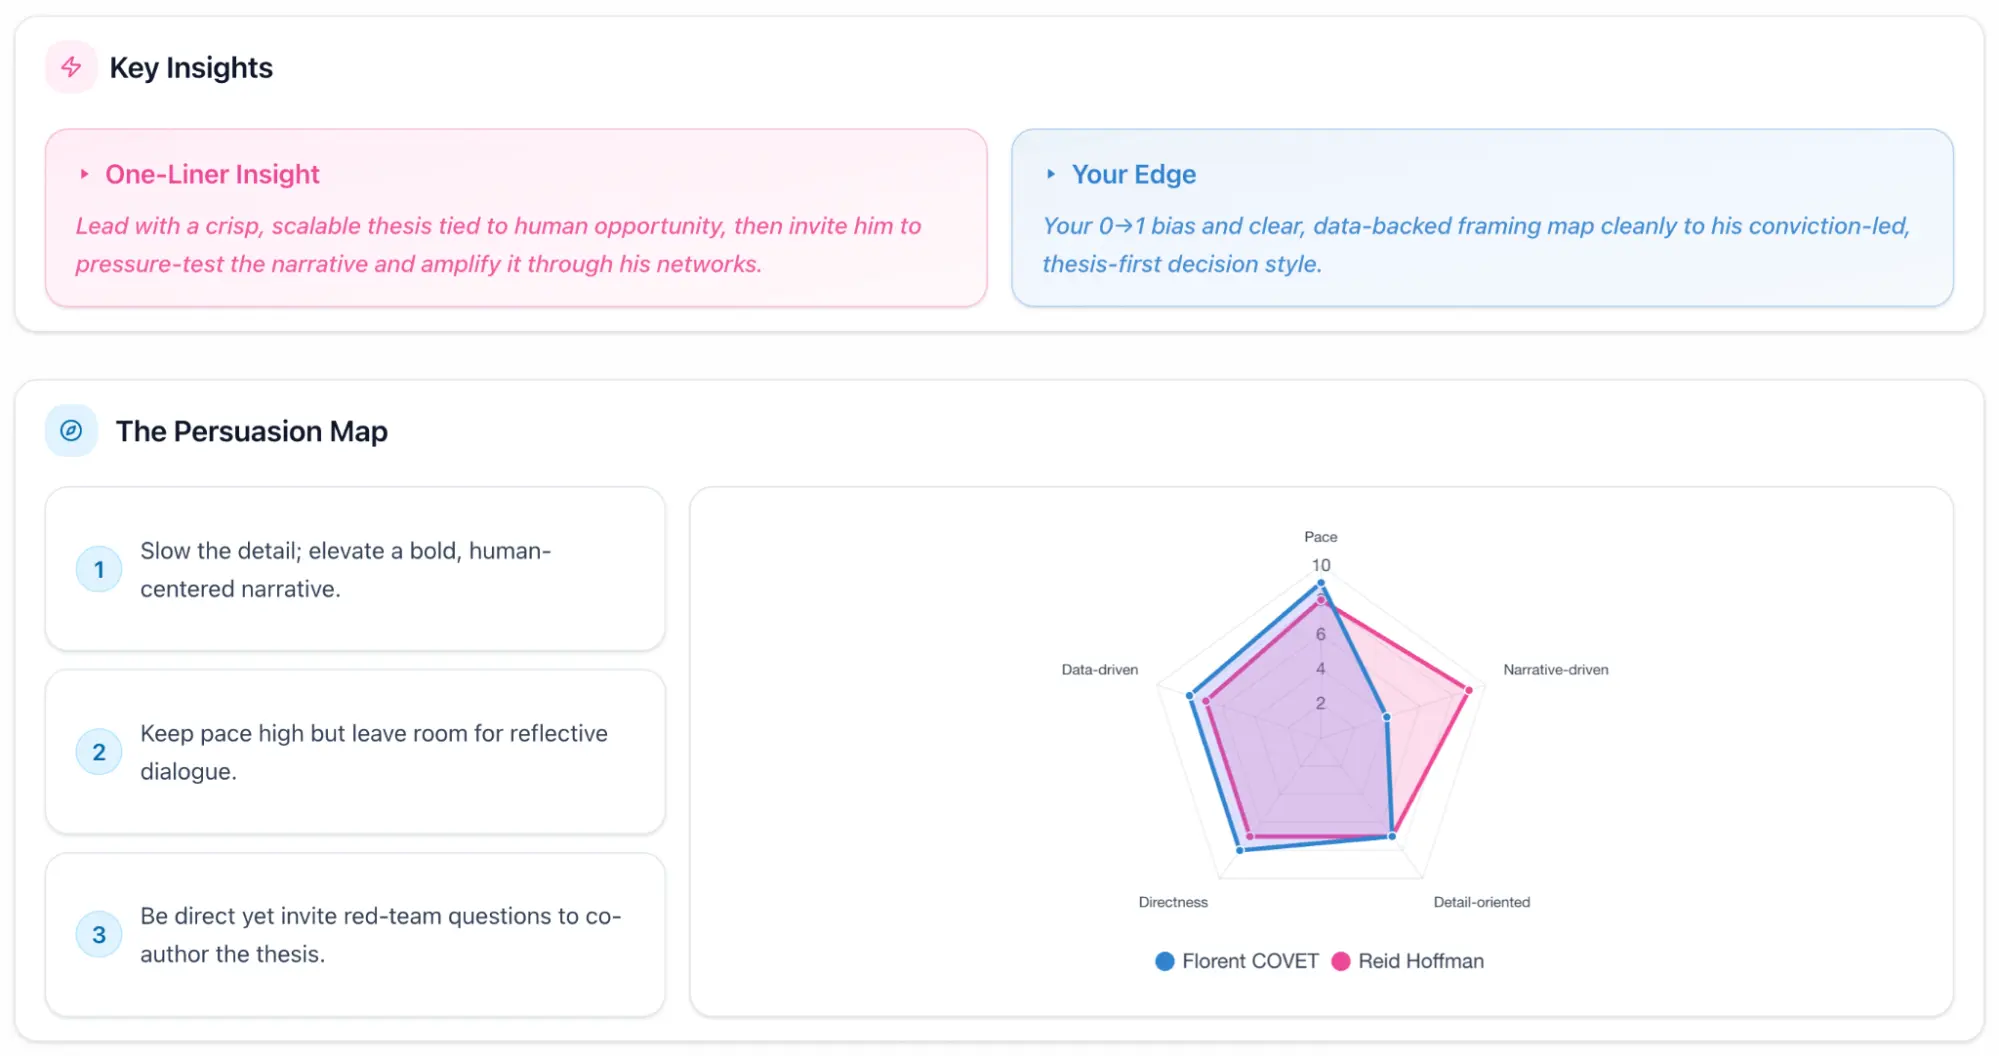Click the number 3 step badge
1999x1057 pixels.
click(x=99, y=935)
